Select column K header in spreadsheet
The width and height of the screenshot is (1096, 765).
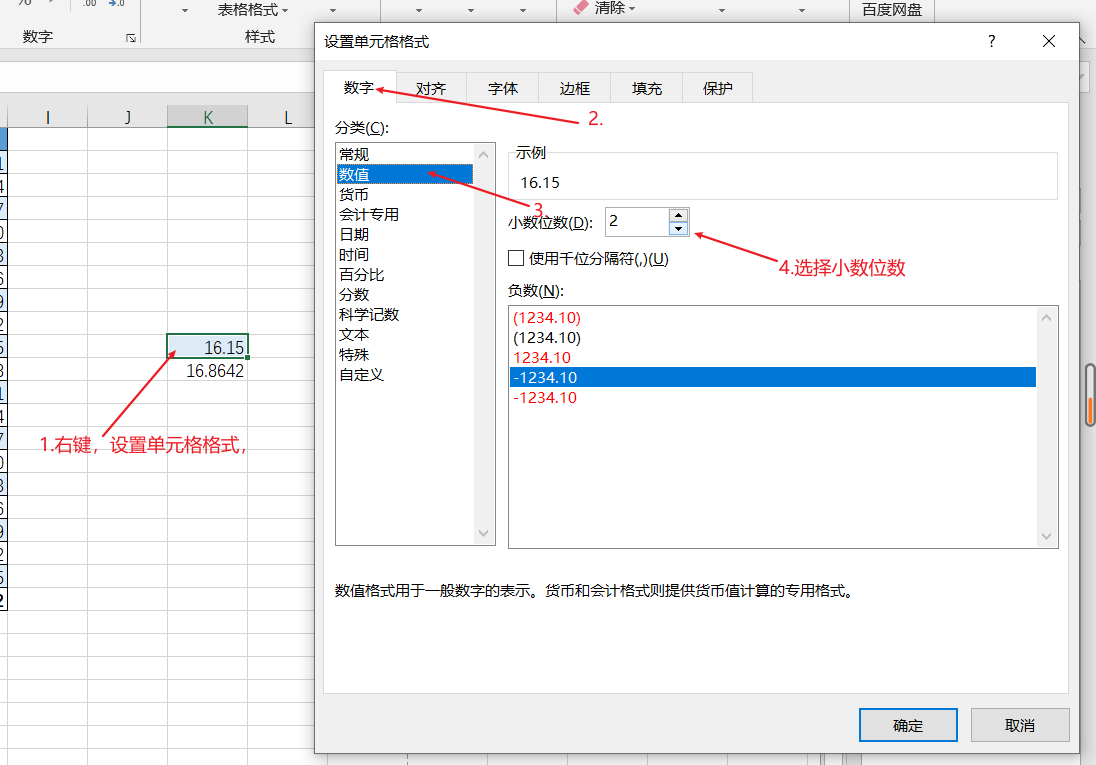208,117
